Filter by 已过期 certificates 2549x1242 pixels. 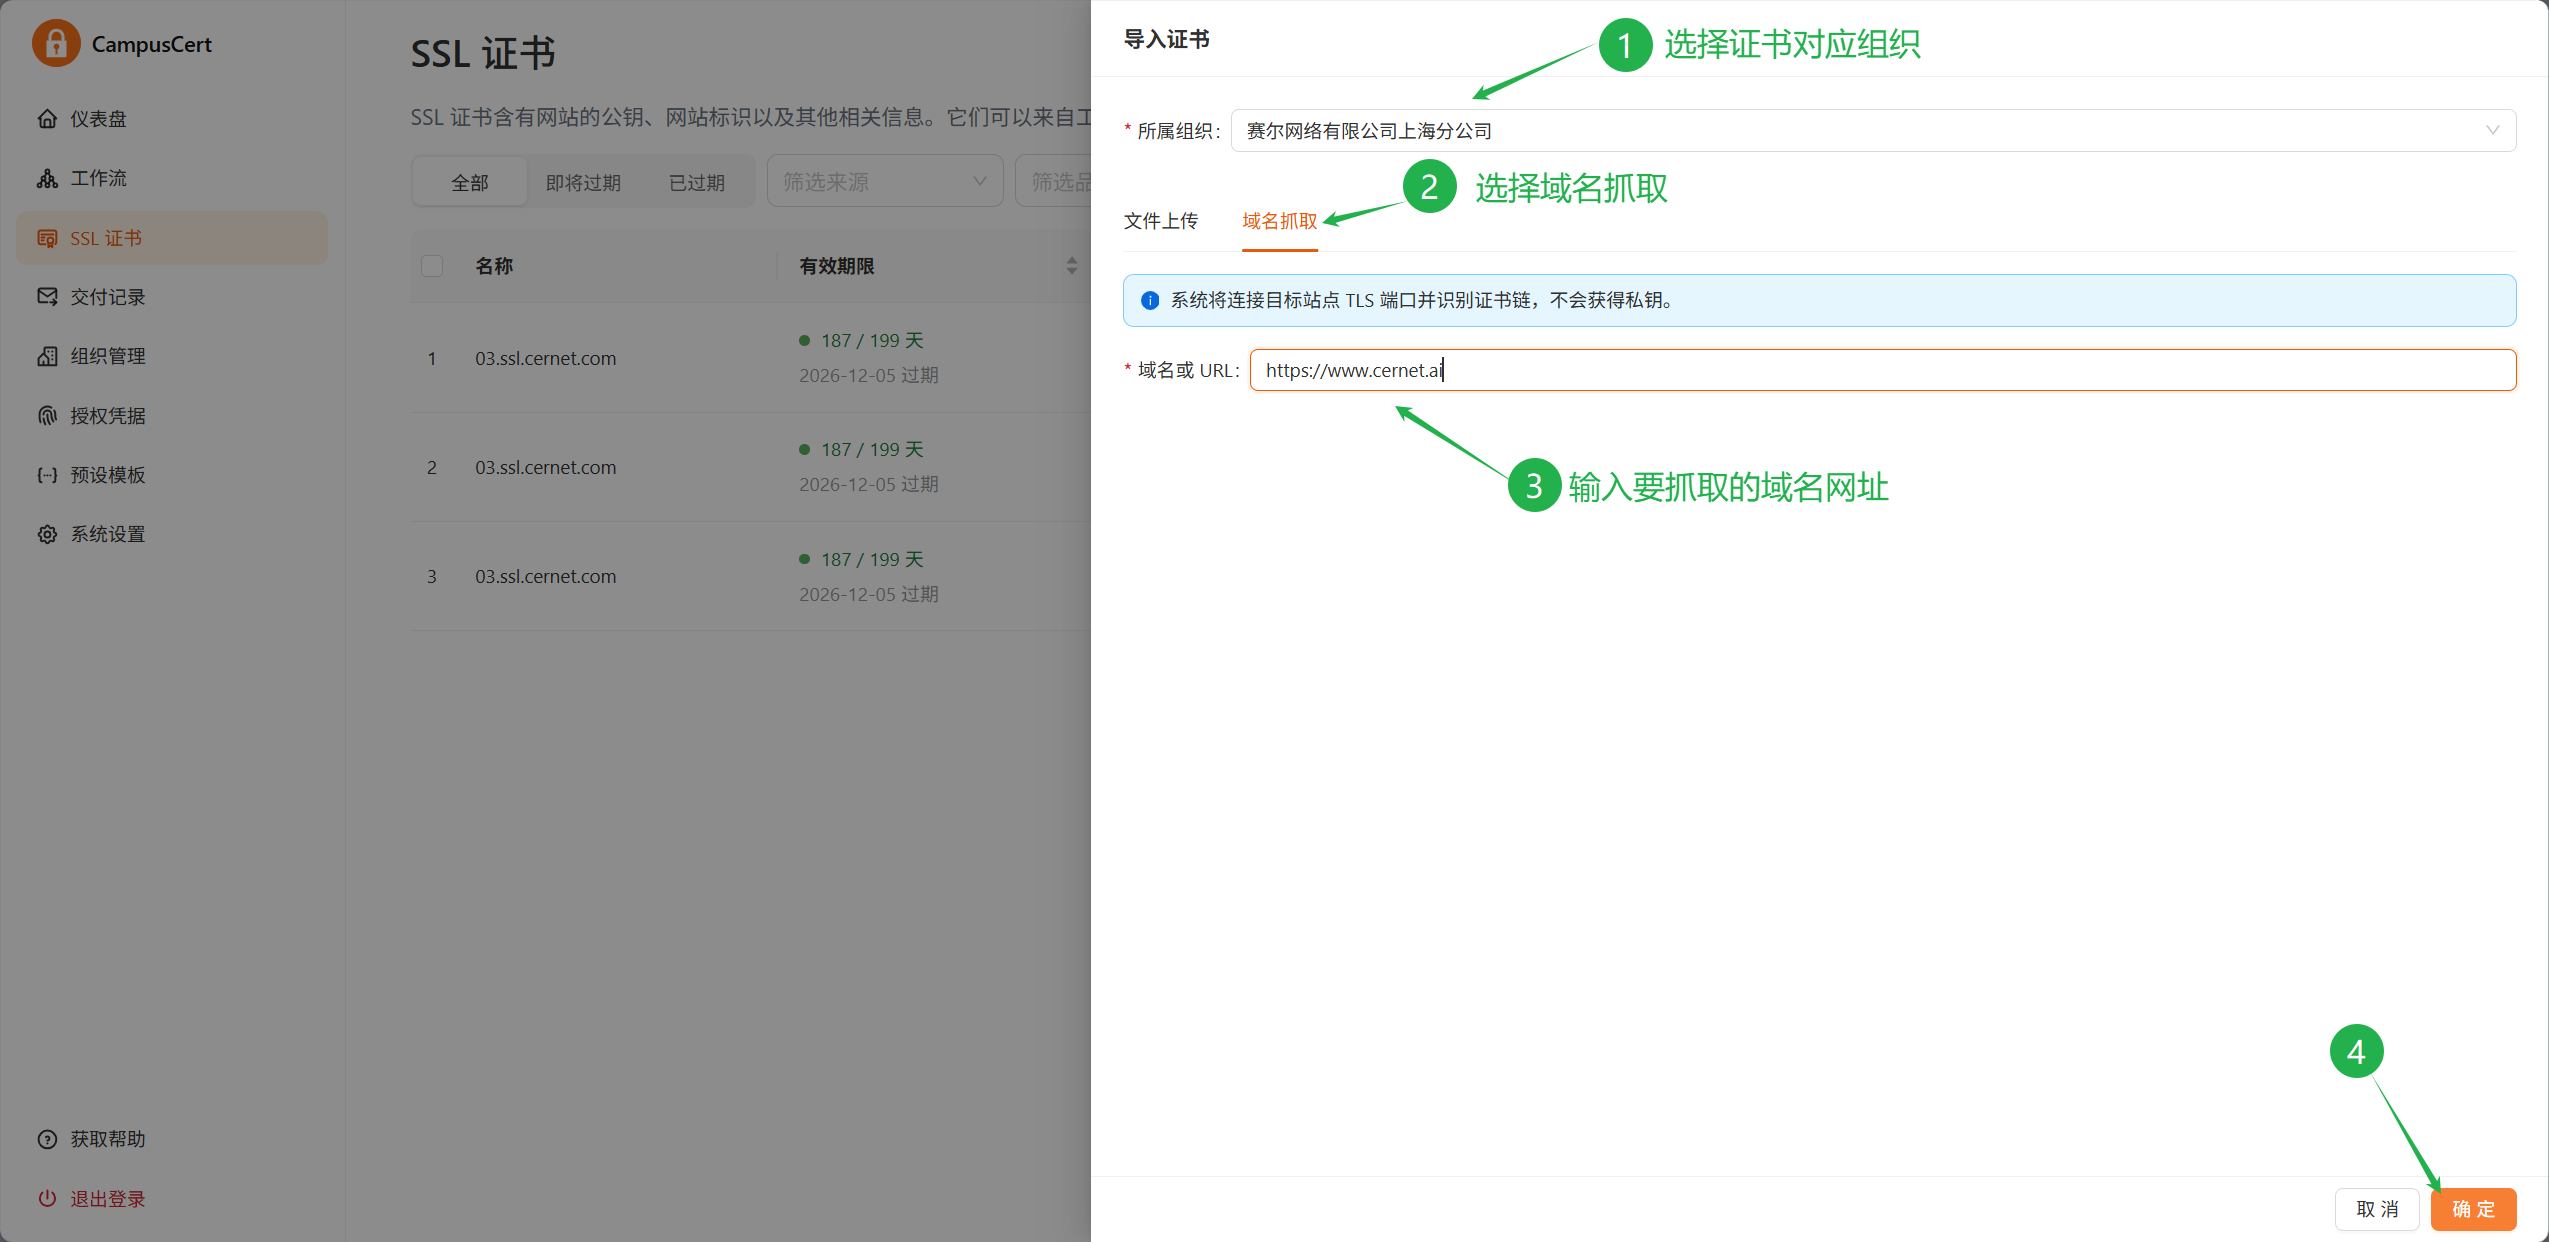[696, 182]
